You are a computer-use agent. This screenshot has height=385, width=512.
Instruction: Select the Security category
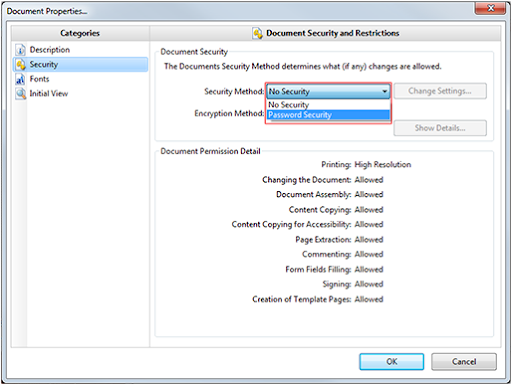[80, 64]
